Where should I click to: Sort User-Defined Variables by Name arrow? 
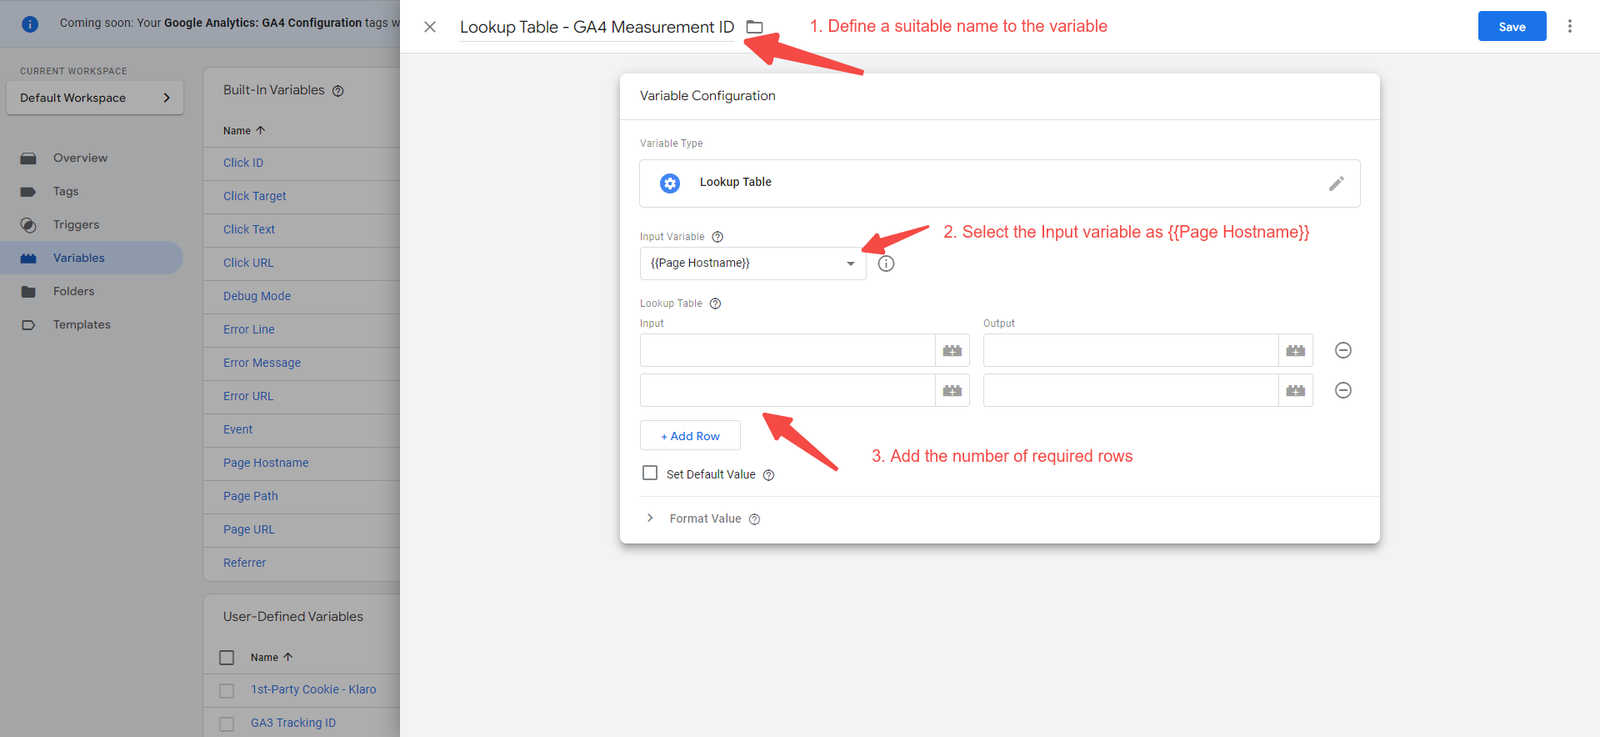pyautogui.click(x=288, y=657)
